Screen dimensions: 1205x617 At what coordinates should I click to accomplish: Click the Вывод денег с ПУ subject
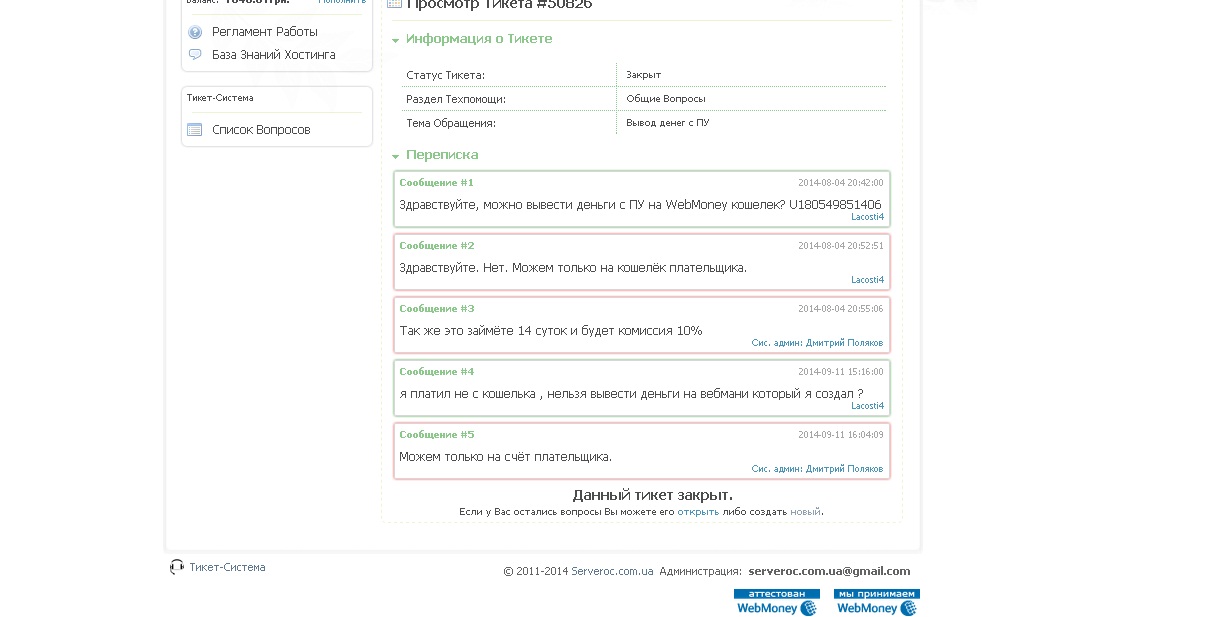[x=667, y=123]
